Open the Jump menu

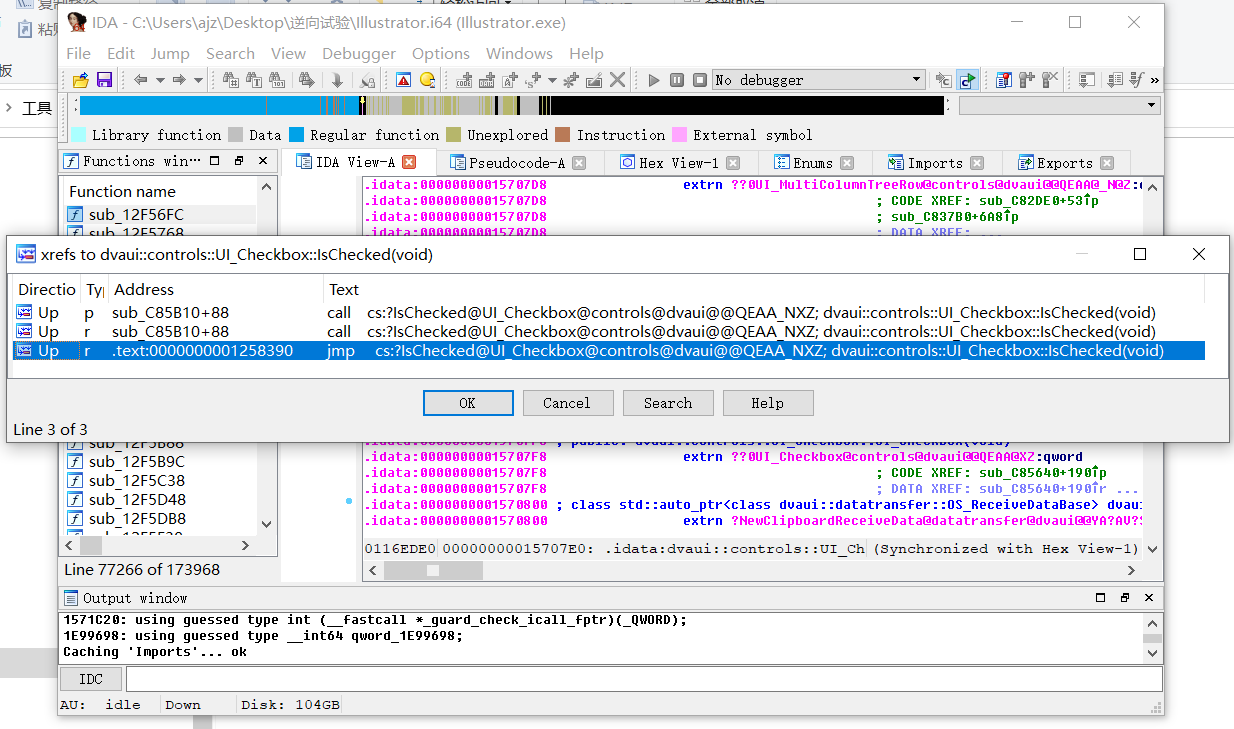170,53
